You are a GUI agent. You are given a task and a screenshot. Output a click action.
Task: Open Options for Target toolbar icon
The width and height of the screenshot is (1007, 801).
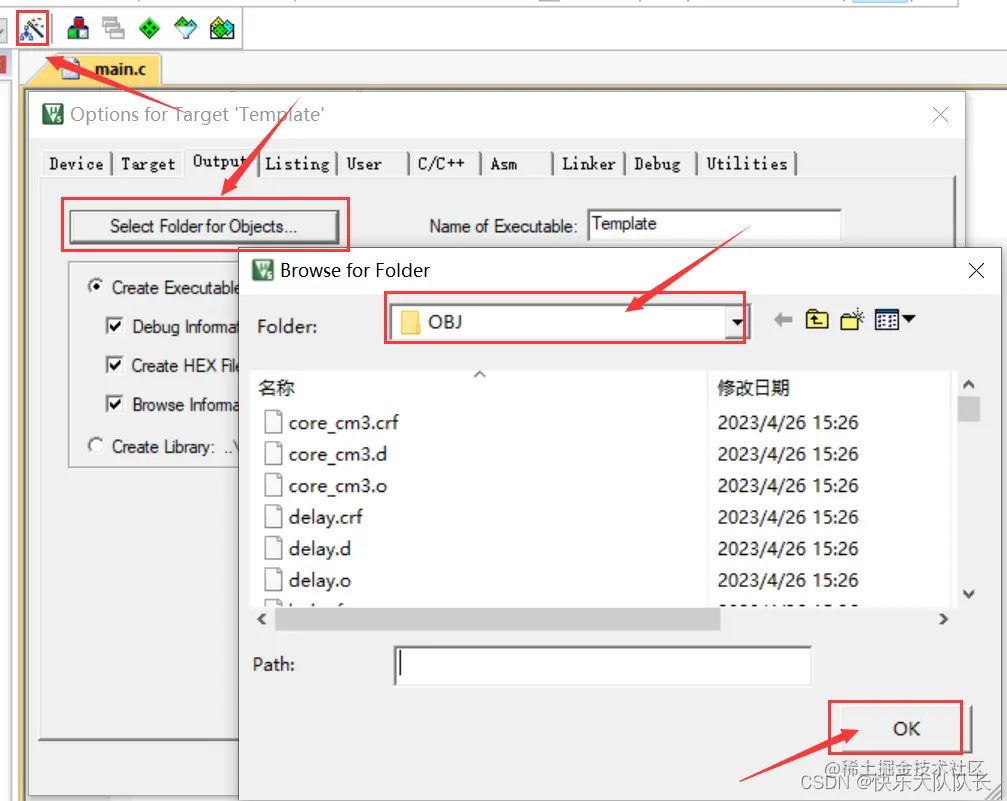32,28
